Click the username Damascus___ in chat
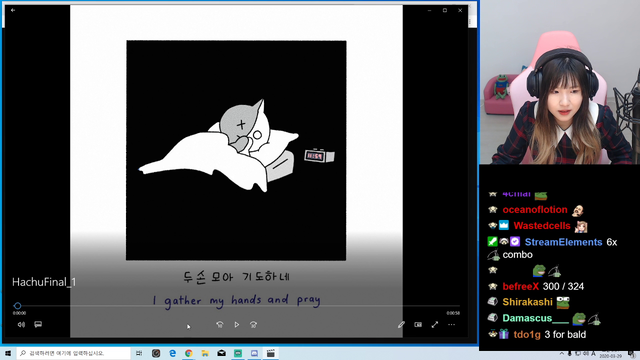Image resolution: width=640 pixels, height=360 pixels. point(536,318)
